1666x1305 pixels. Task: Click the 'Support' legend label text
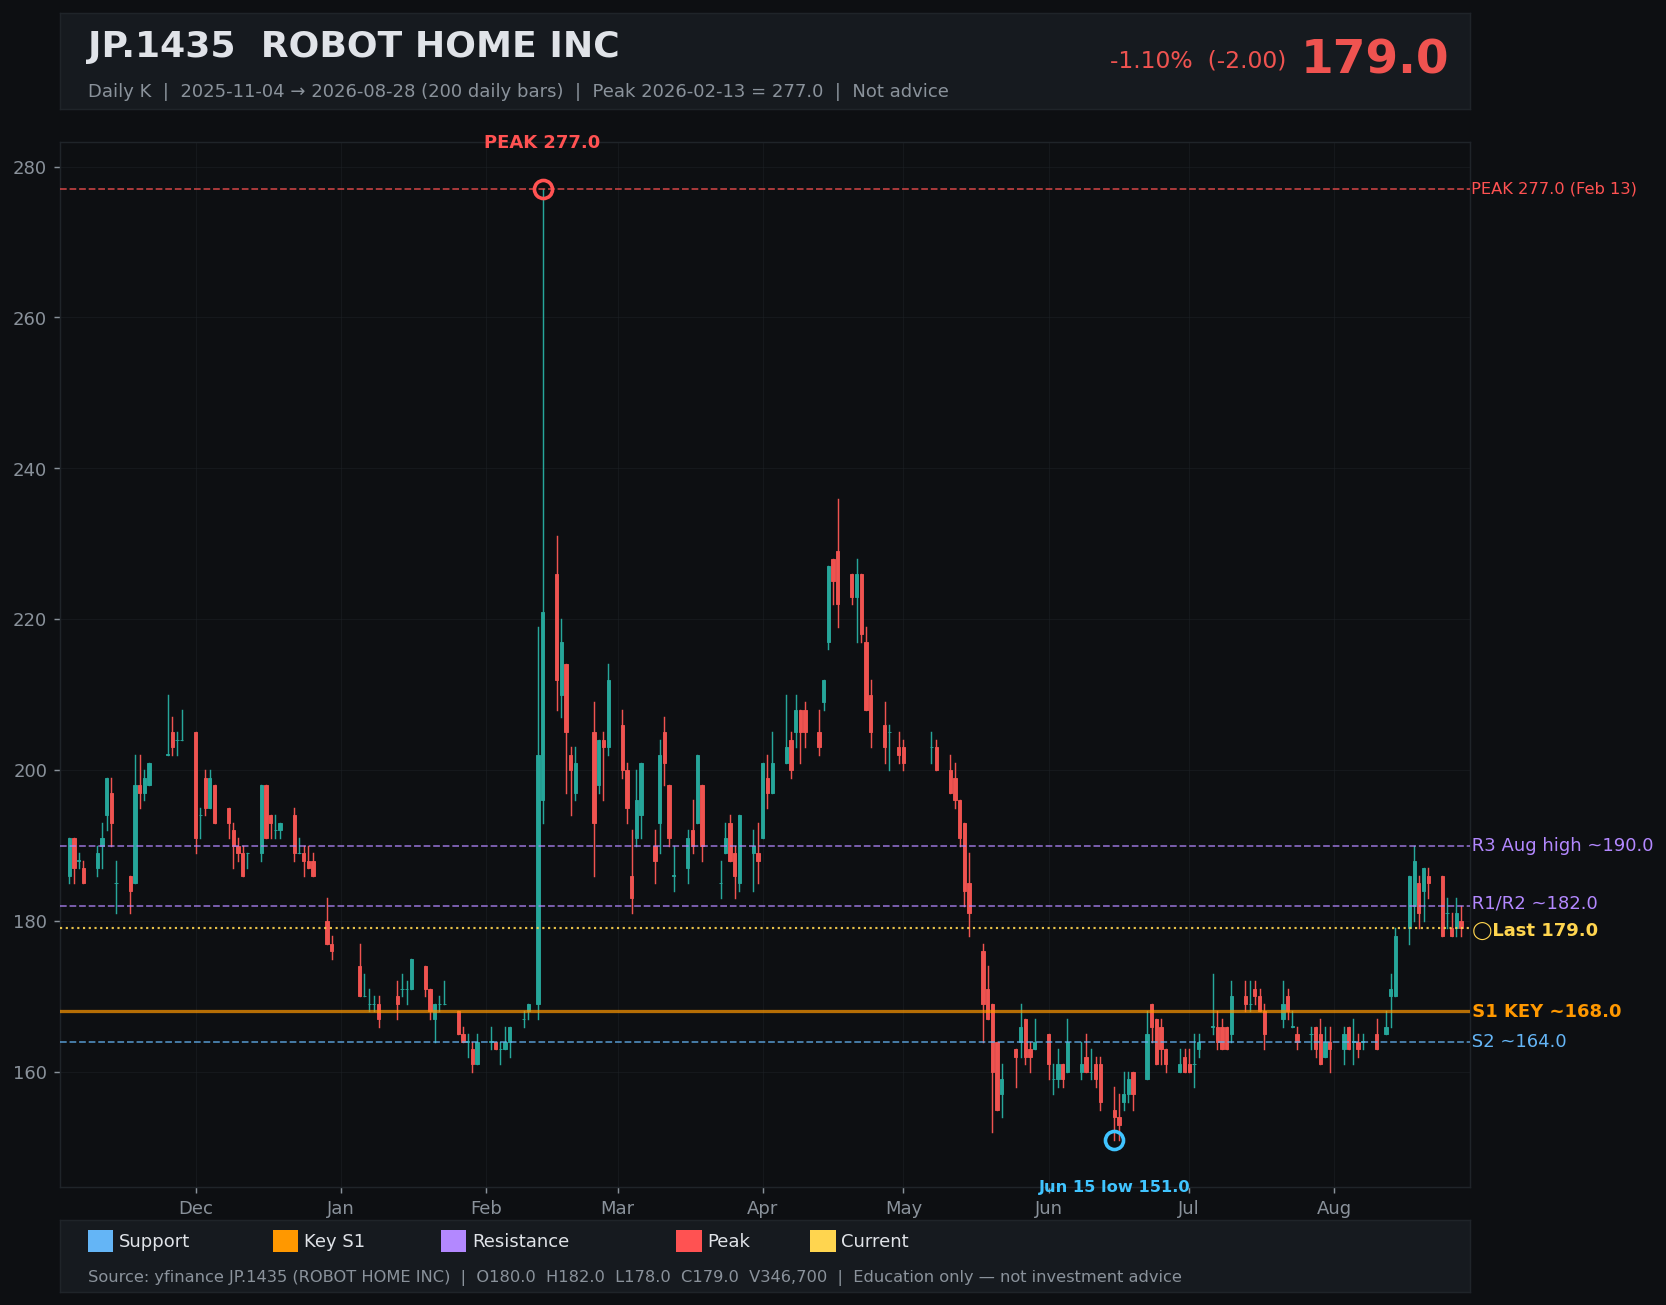click(154, 1241)
